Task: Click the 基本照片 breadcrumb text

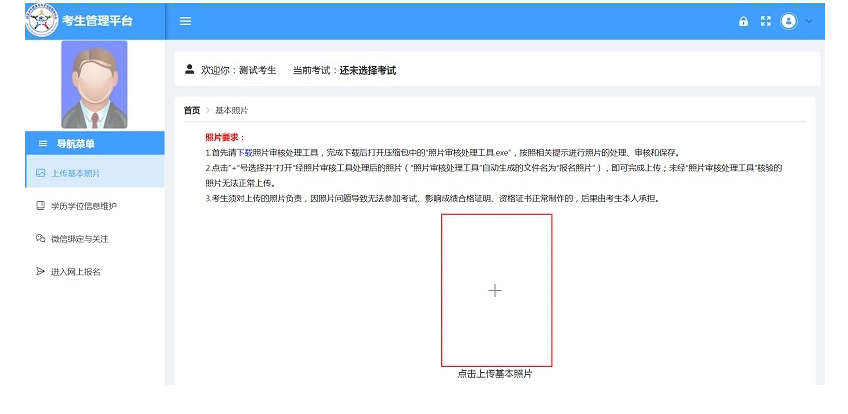Action: (x=231, y=110)
